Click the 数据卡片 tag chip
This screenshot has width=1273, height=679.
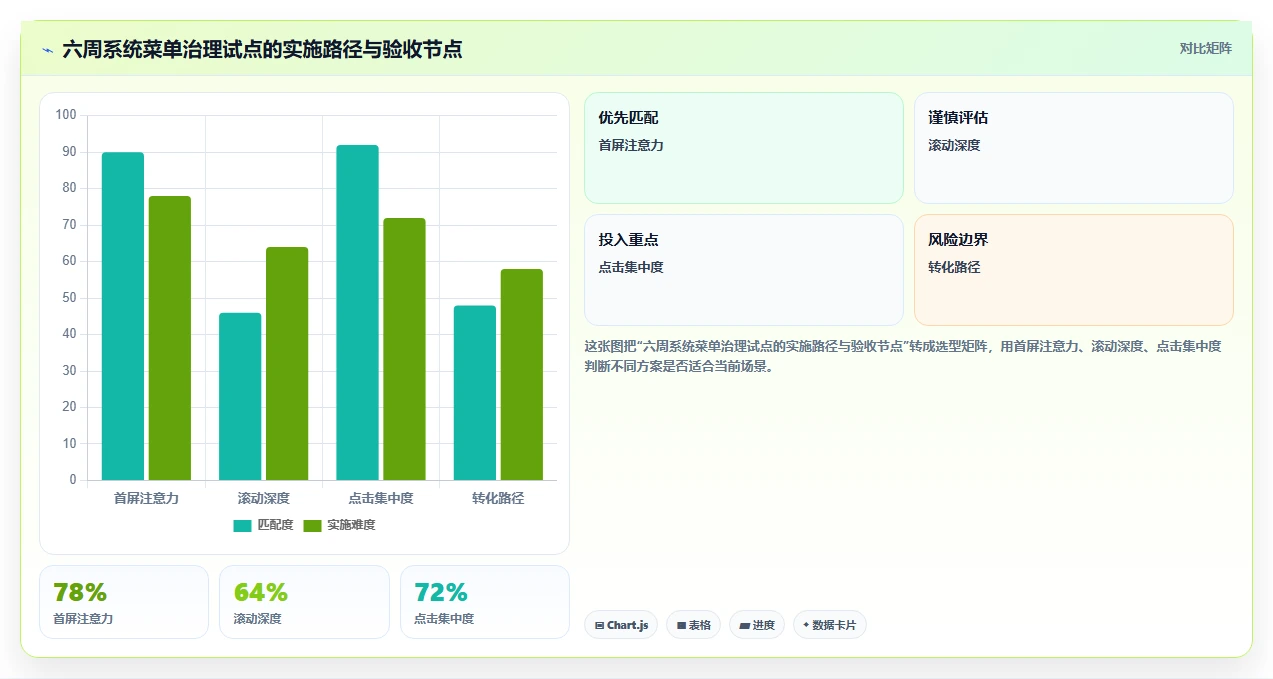pyautogui.click(x=830, y=625)
